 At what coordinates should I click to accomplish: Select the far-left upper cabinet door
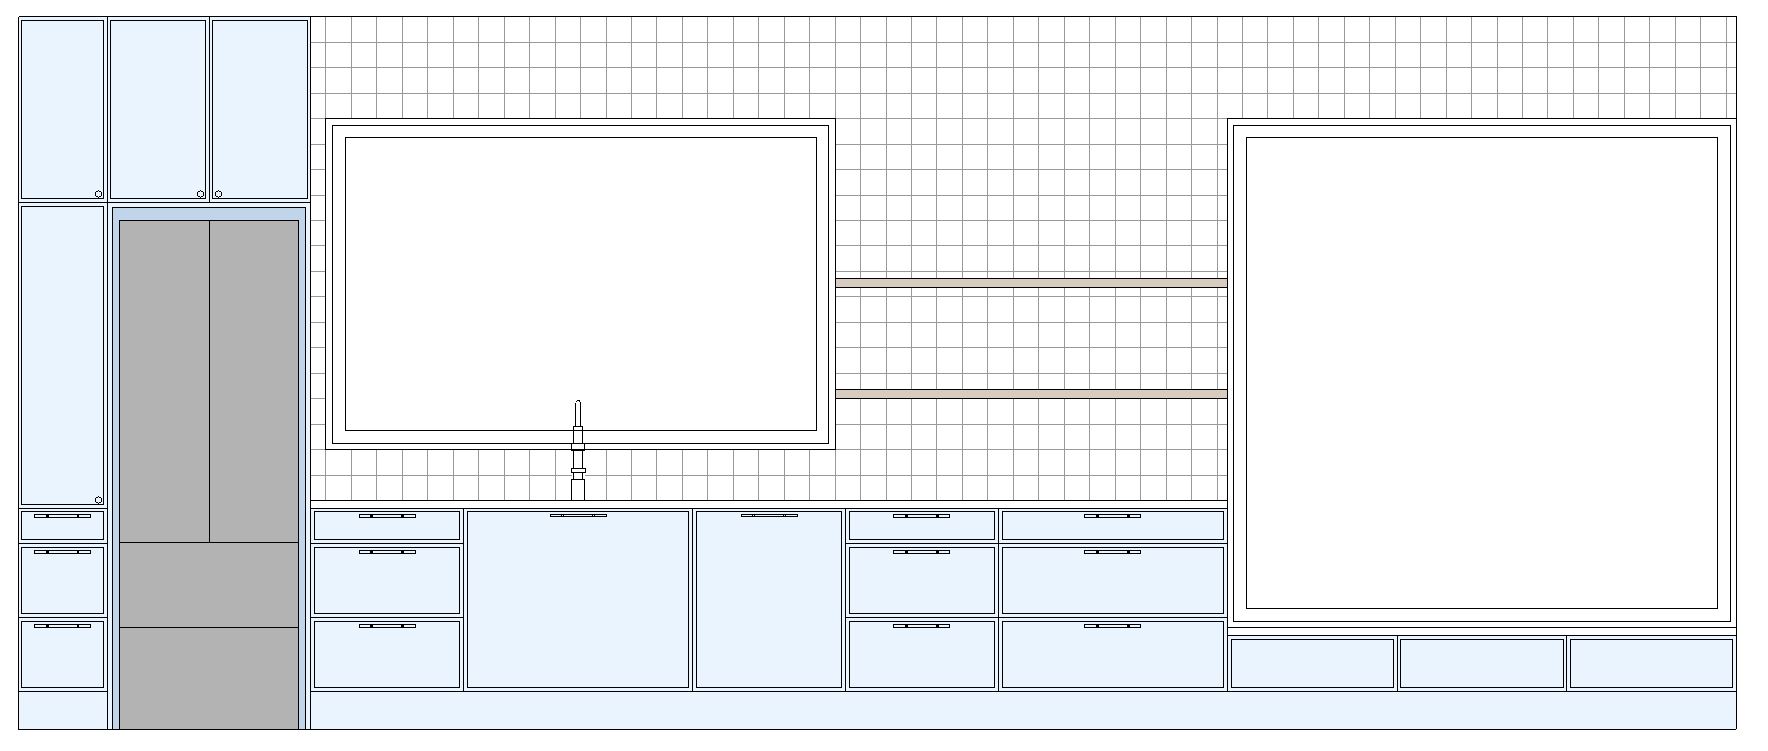[62, 109]
